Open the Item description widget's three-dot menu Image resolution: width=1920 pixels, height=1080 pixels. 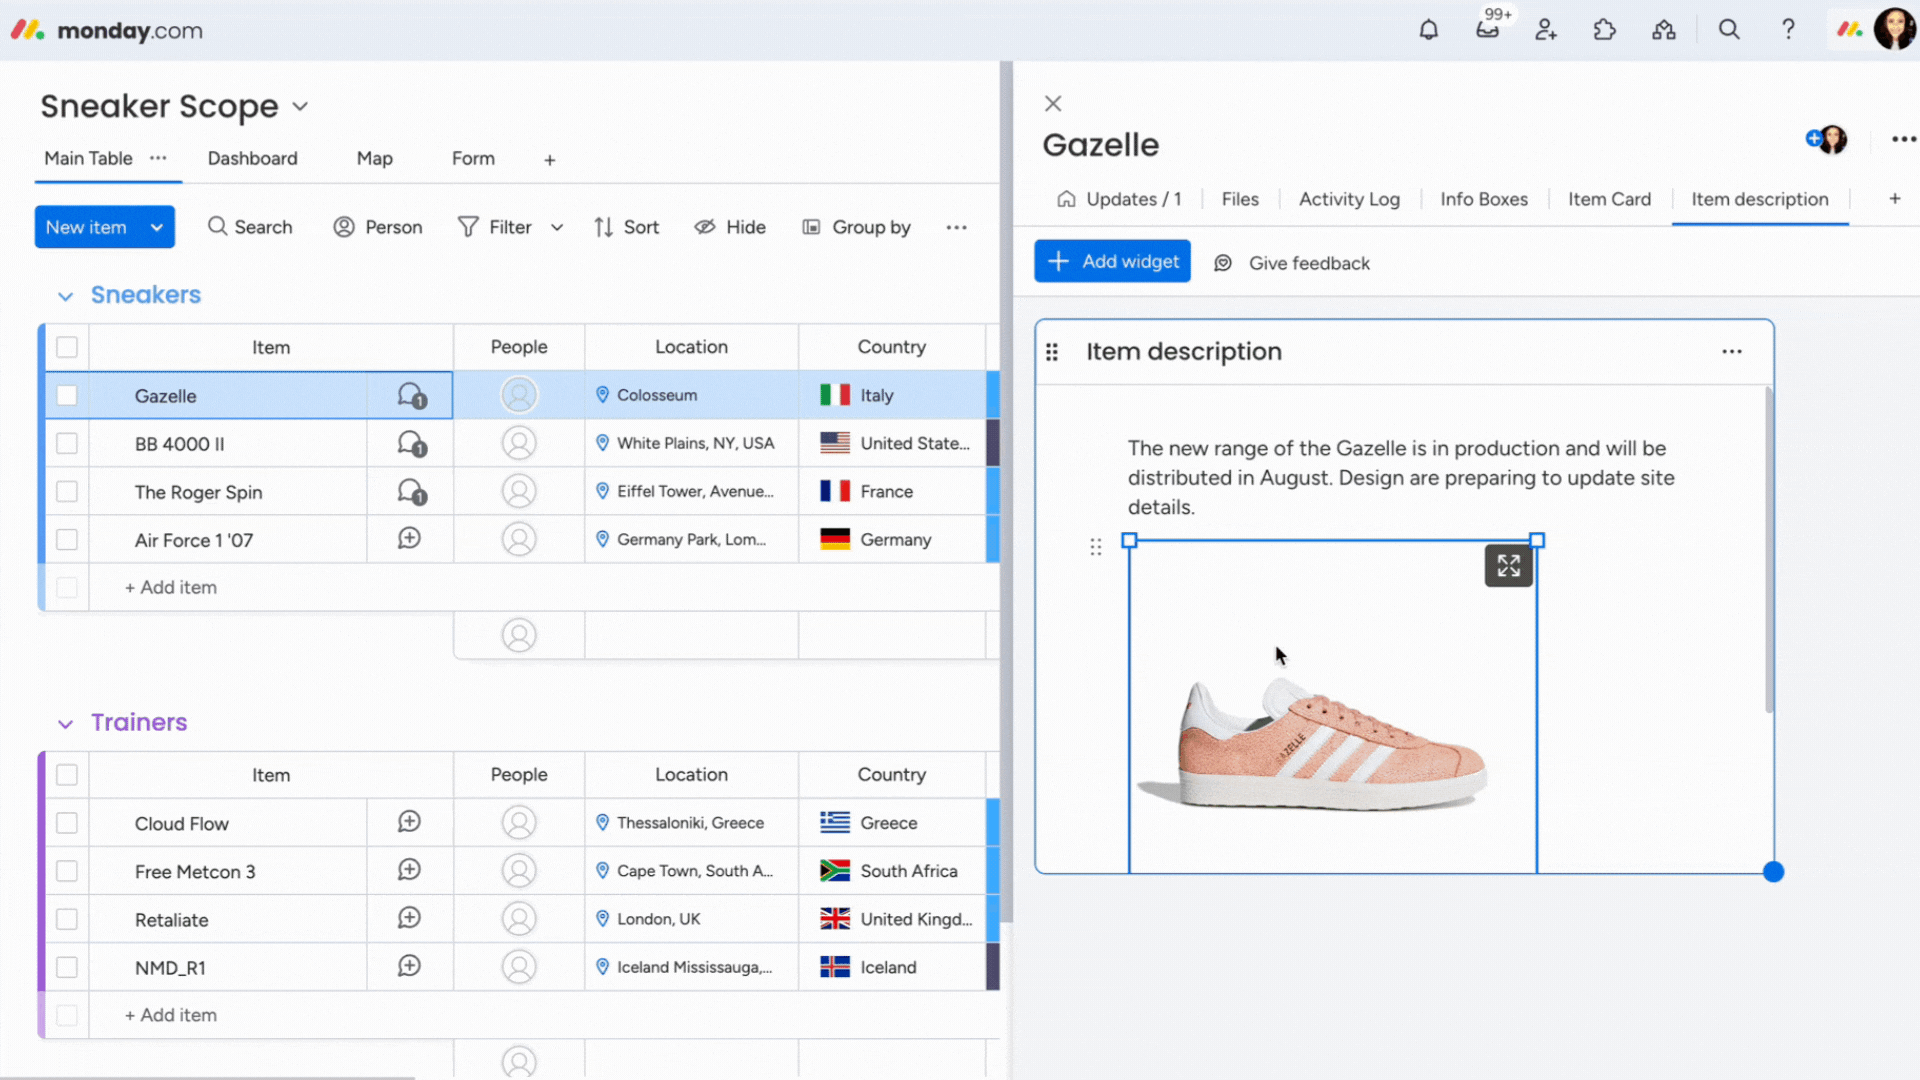coord(1732,351)
